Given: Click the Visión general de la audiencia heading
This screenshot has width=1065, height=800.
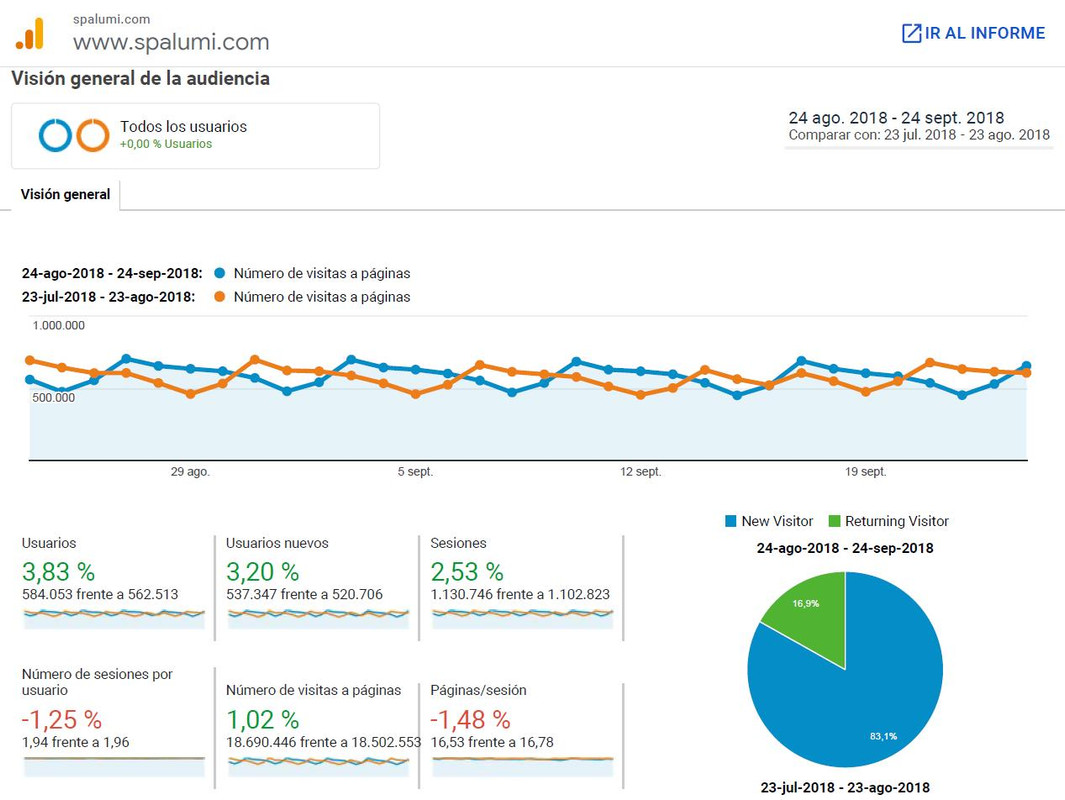Looking at the screenshot, I should [x=141, y=79].
